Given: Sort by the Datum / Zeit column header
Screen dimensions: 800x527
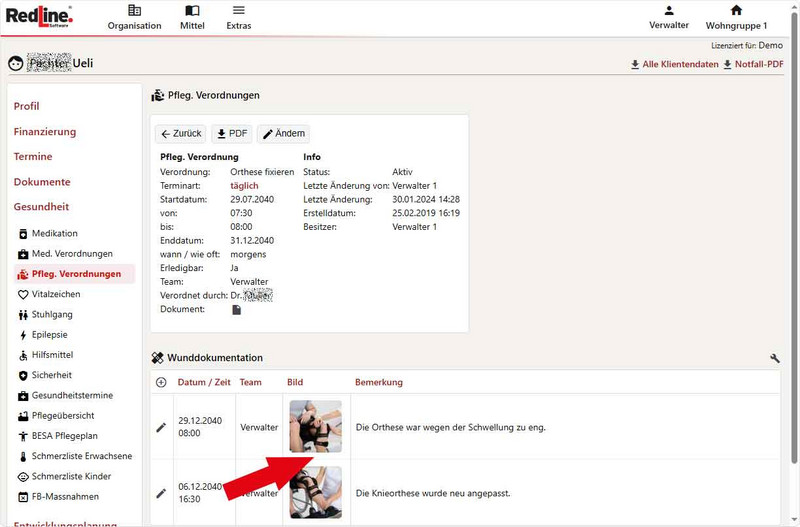Looking at the screenshot, I should click(x=204, y=382).
